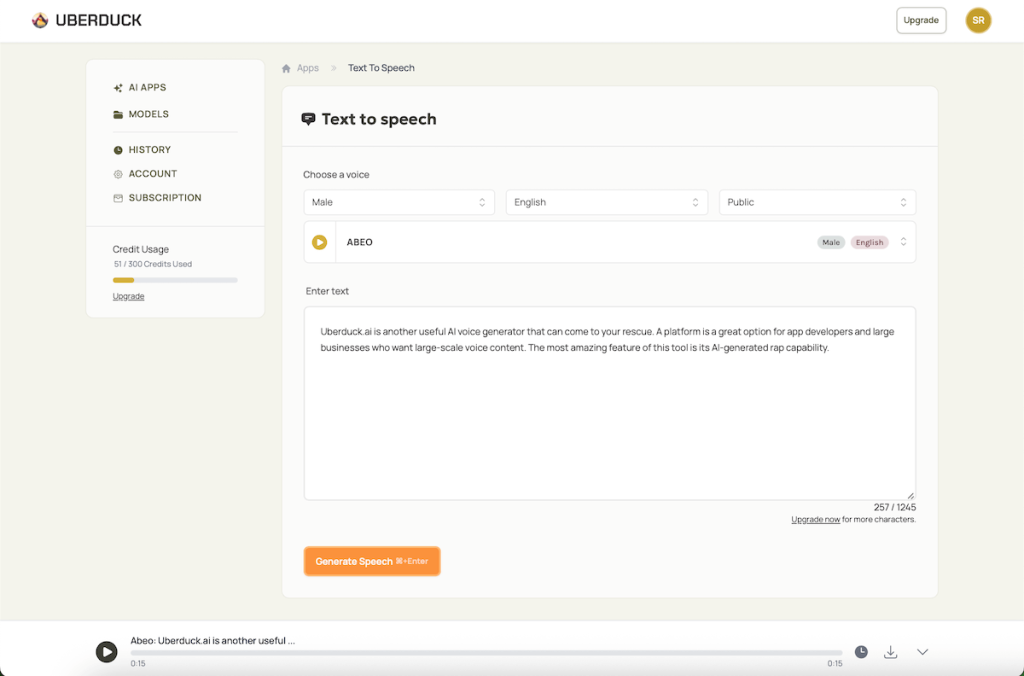Click the speech bubble icon by title
Image resolution: width=1024 pixels, height=676 pixels.
point(308,119)
